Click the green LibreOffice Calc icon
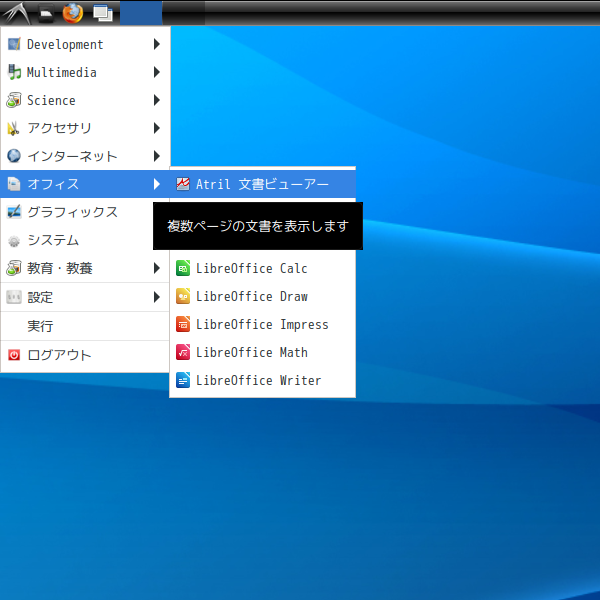This screenshot has width=600, height=600. click(x=183, y=268)
